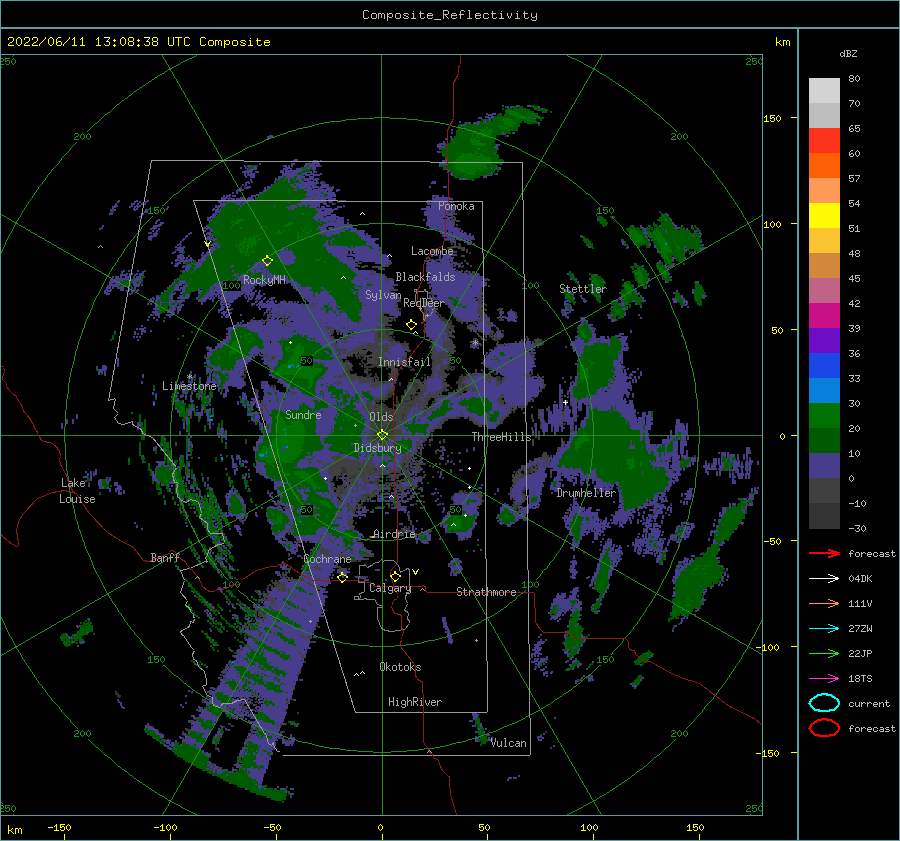The width and height of the screenshot is (900, 841).
Task: Click the Composite_Reflectivity title
Action: (x=450, y=15)
